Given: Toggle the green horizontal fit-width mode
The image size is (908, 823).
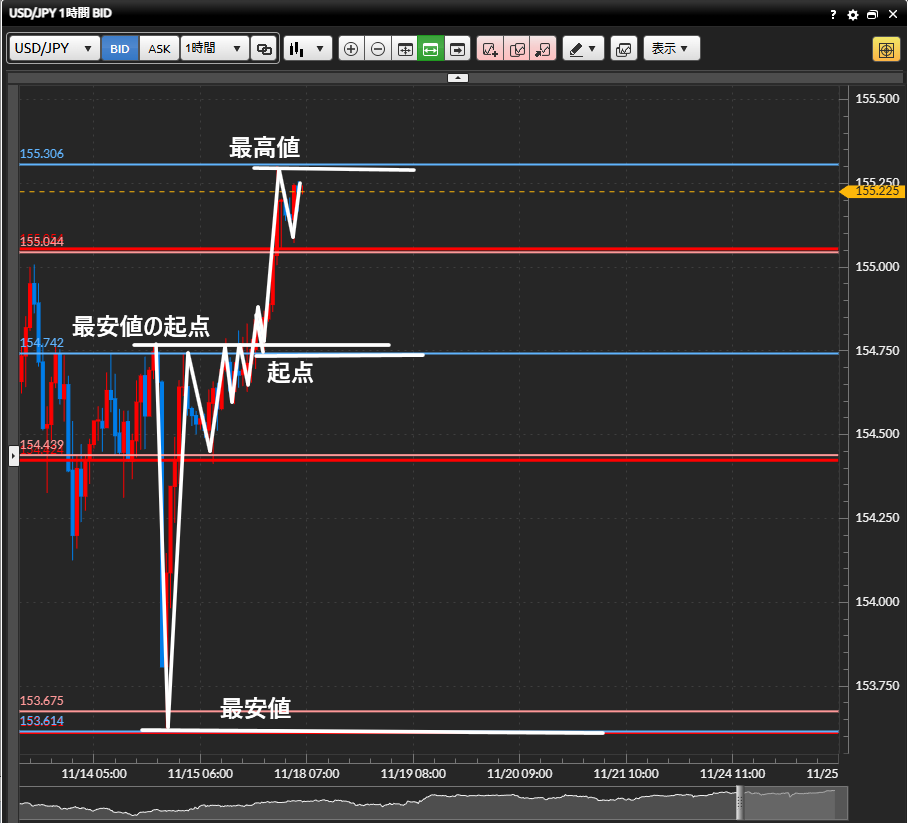Looking at the screenshot, I should [x=431, y=48].
